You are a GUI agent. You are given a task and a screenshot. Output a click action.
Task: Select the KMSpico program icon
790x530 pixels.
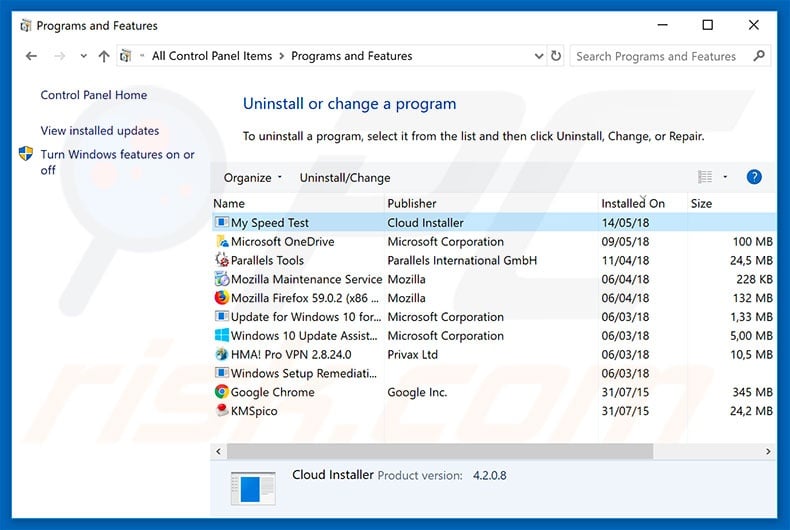click(x=222, y=411)
